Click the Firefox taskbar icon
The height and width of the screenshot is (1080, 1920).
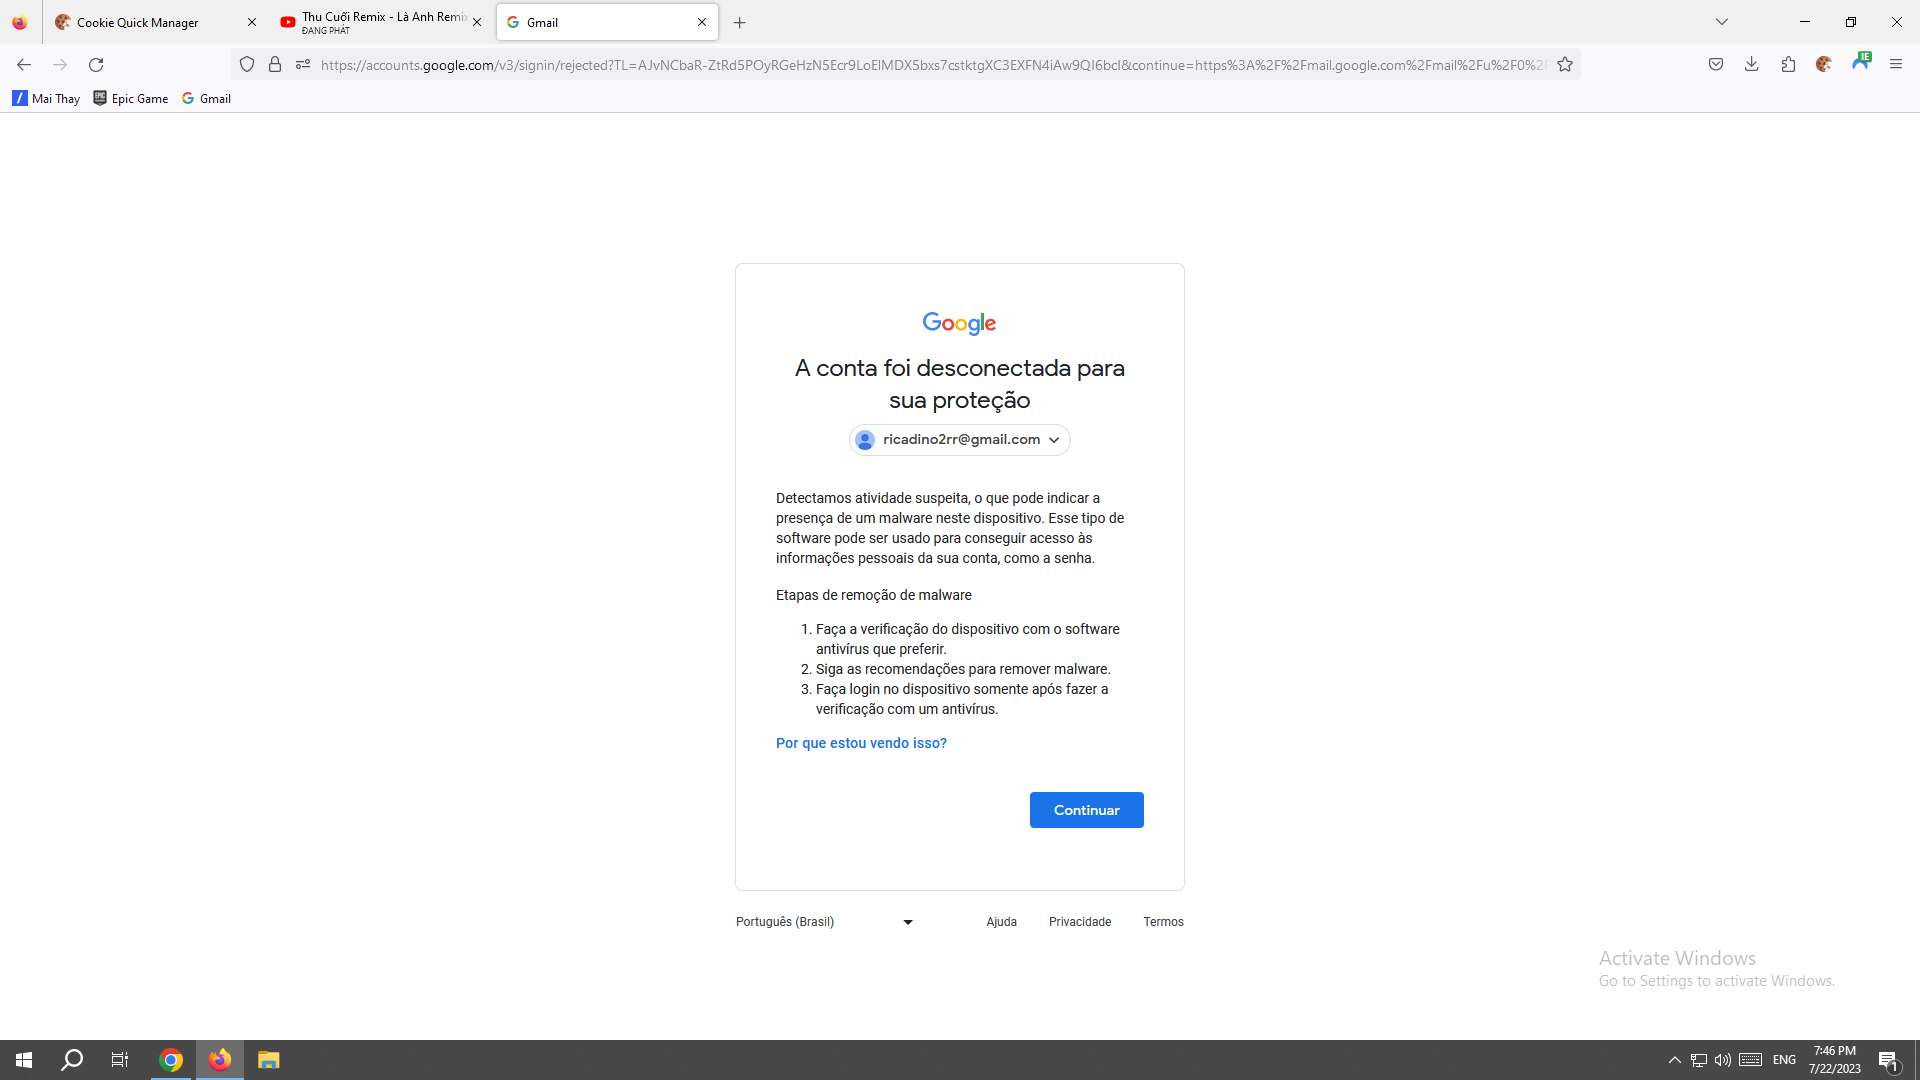pos(220,1060)
